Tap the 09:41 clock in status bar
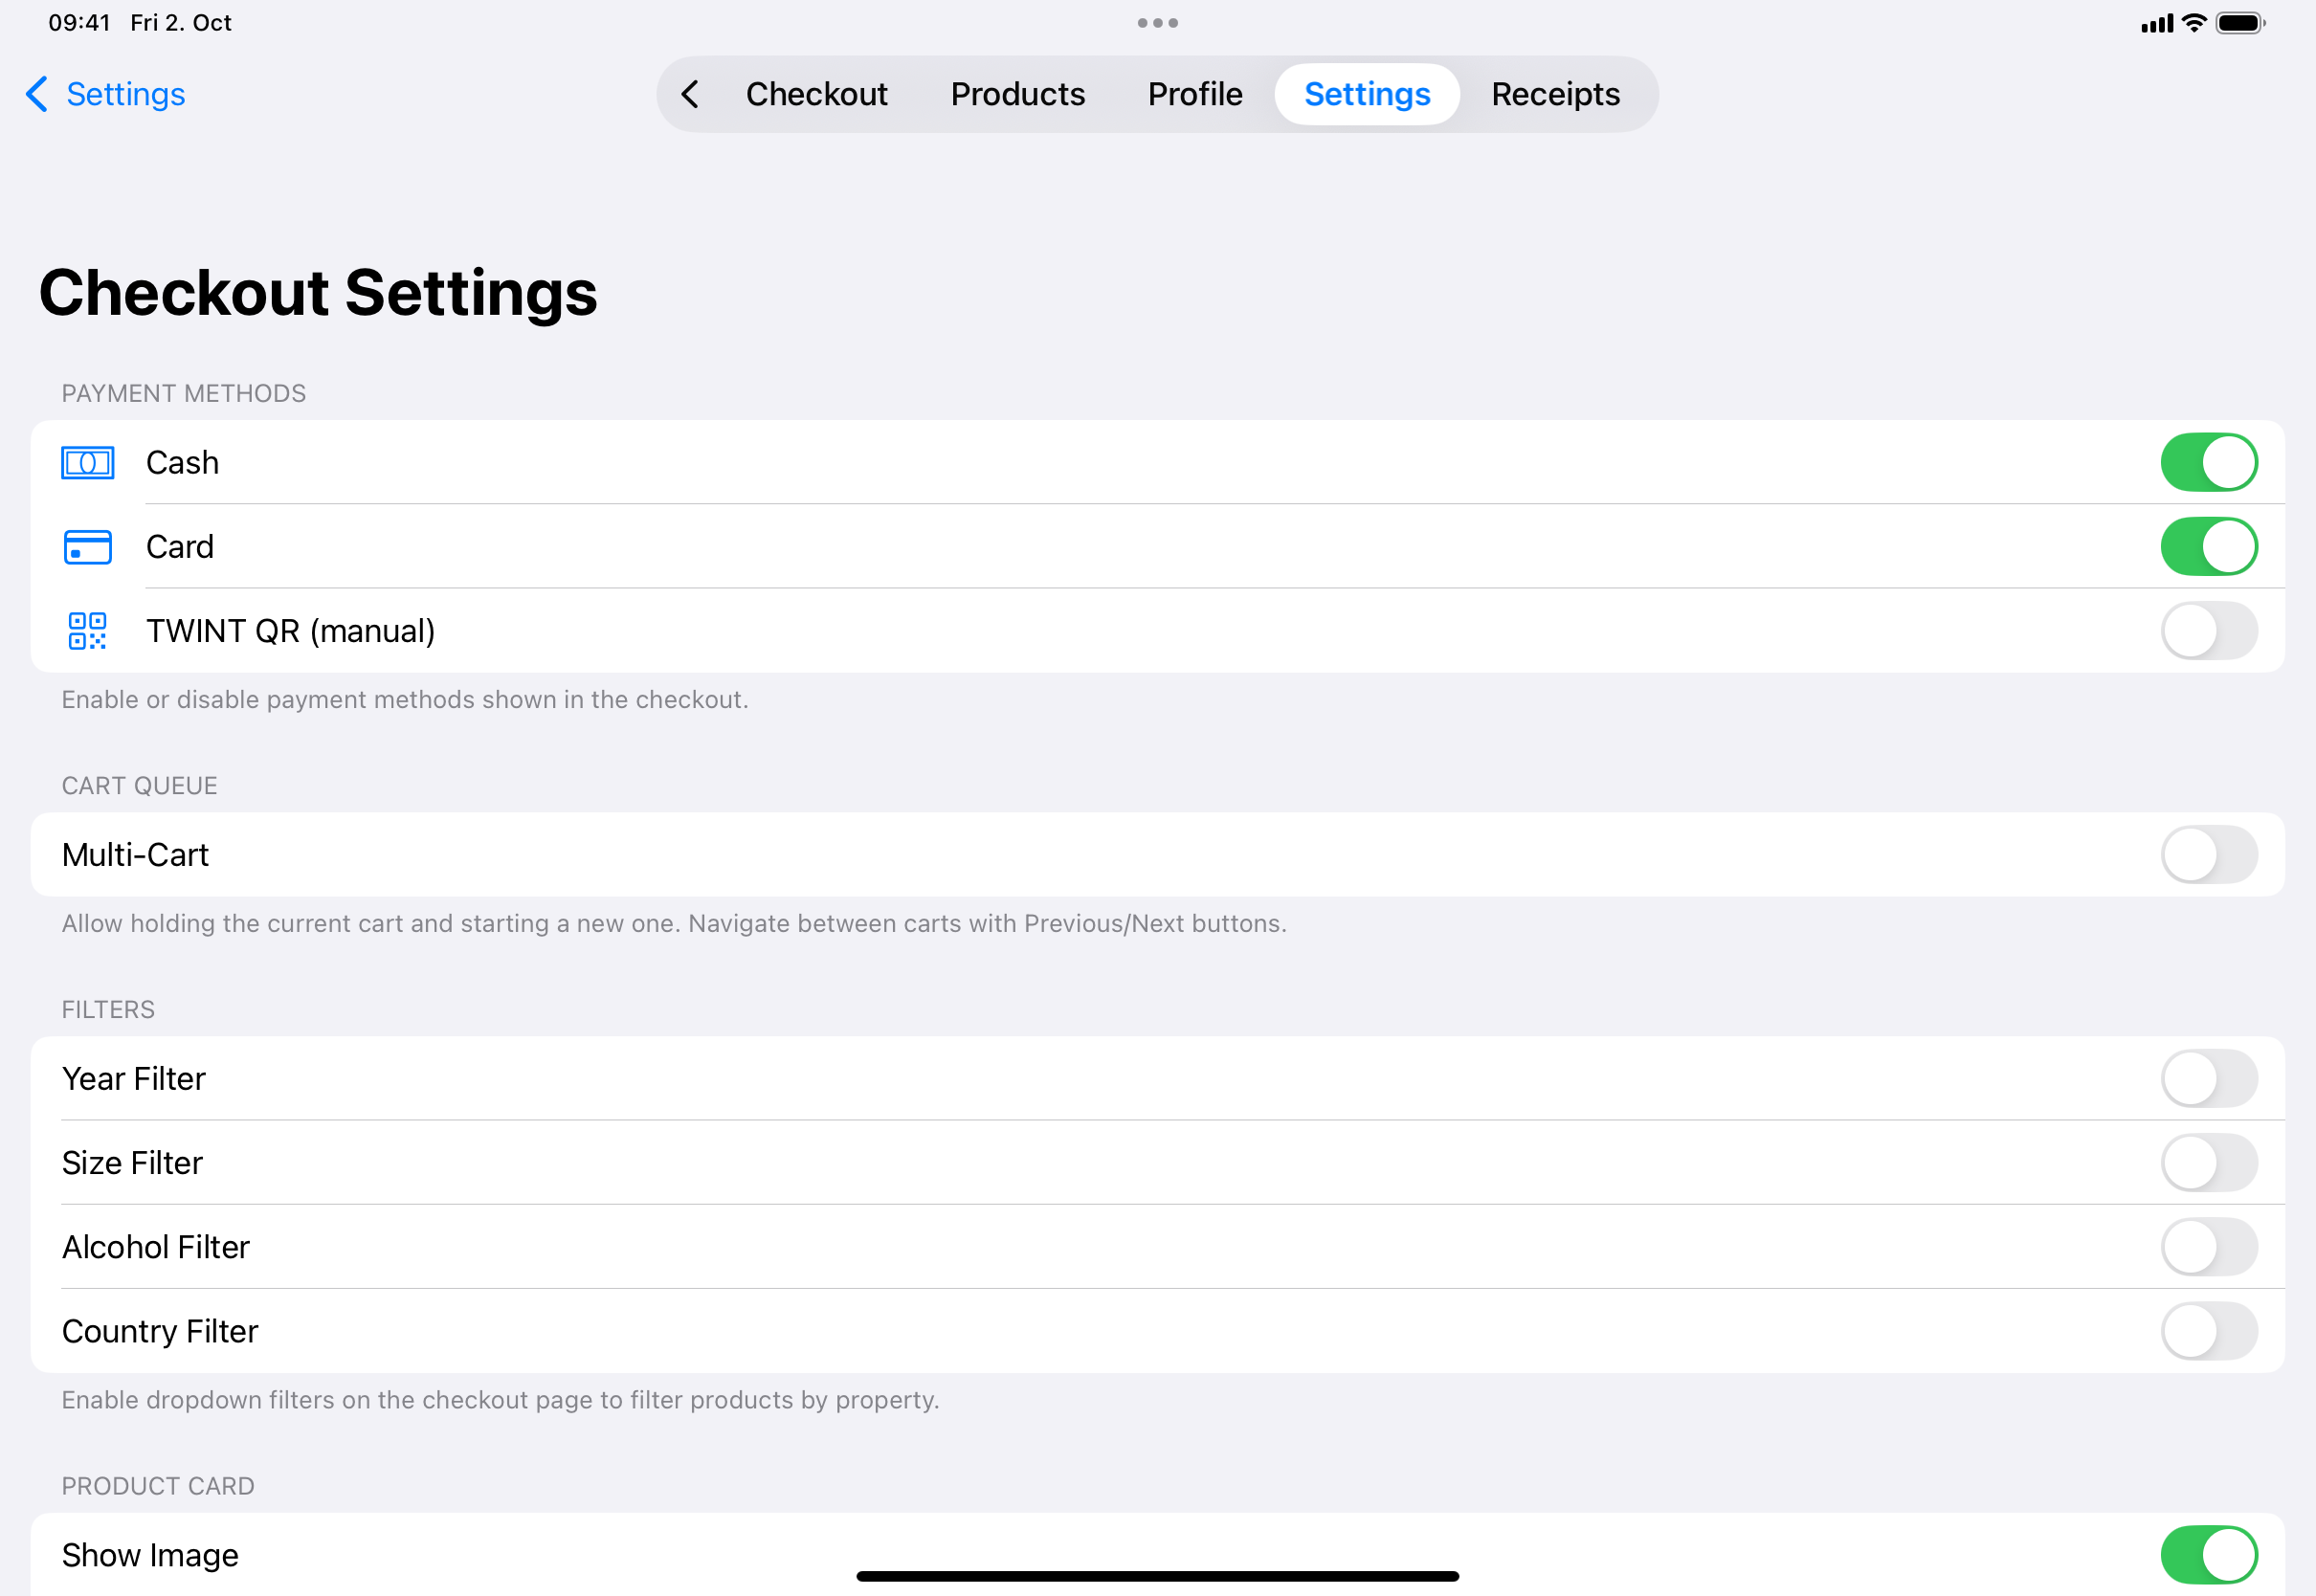The width and height of the screenshot is (2316, 1596). pos(79,23)
